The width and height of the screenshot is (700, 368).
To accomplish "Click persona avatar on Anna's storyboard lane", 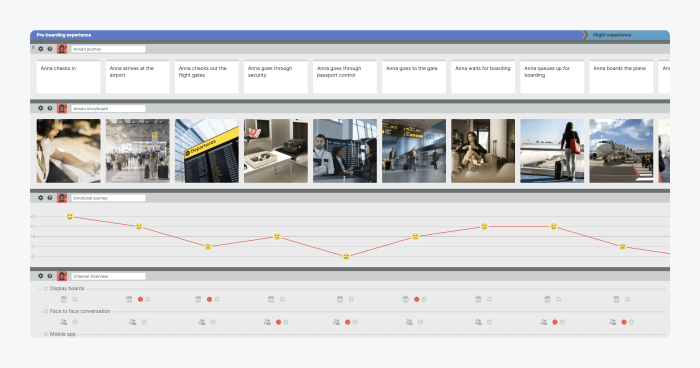I will tap(62, 108).
